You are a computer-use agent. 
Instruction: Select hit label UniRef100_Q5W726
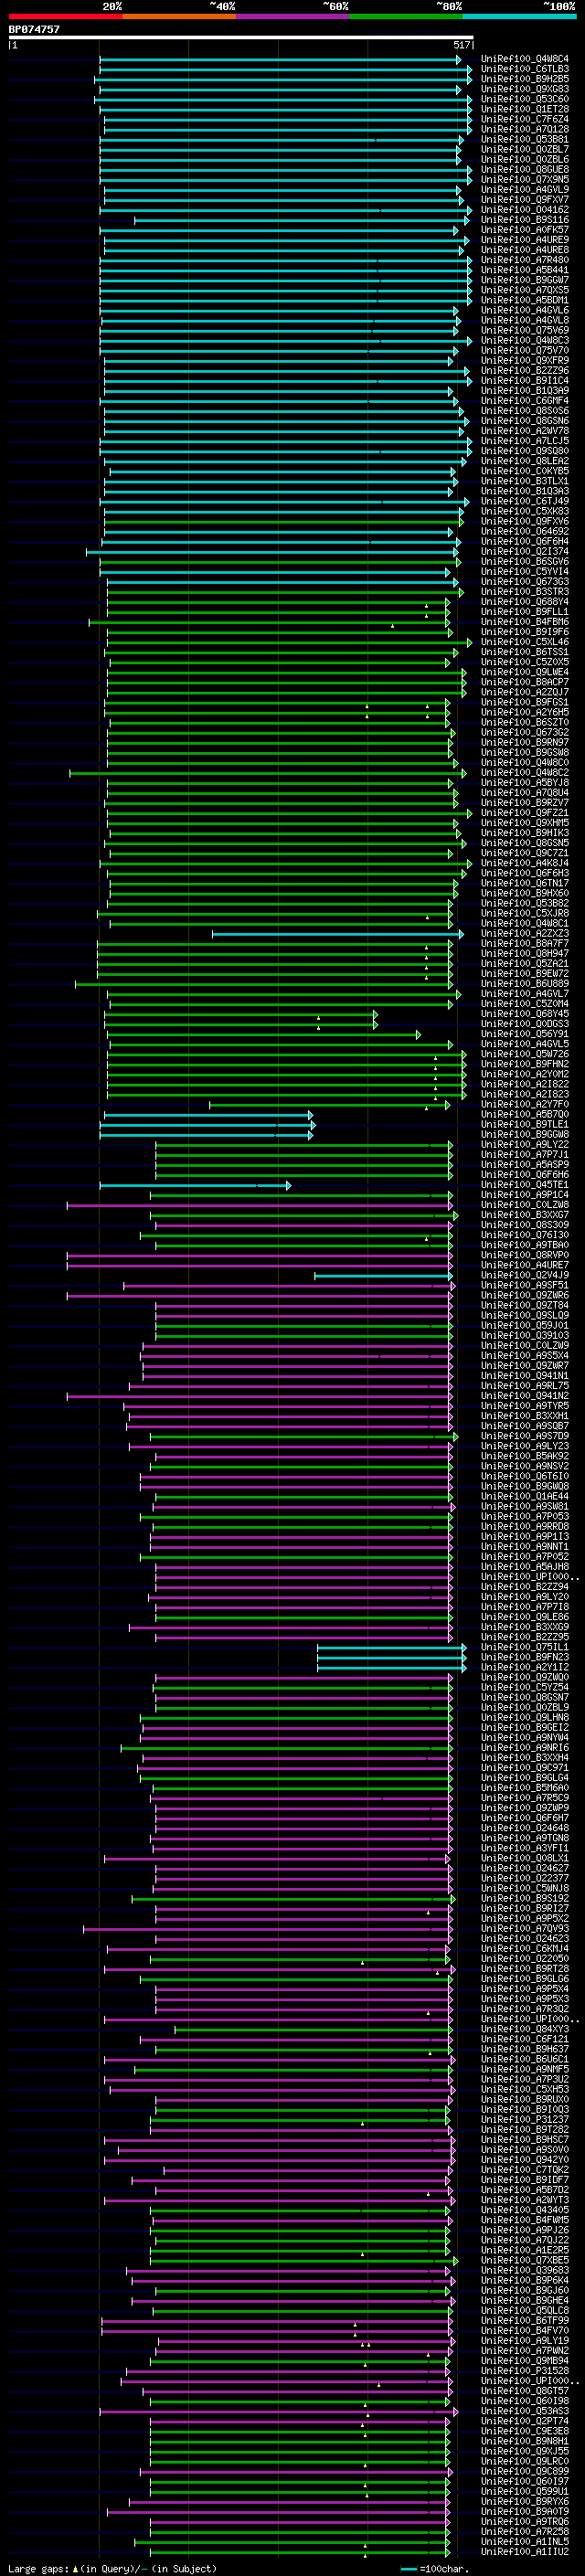coord(525,1054)
